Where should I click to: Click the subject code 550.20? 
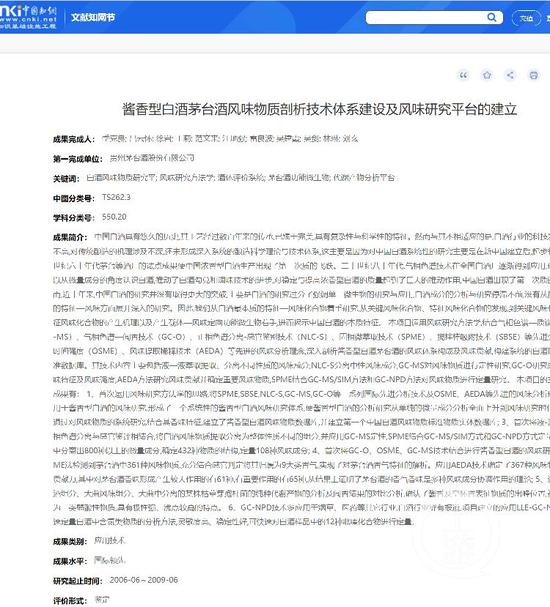(x=114, y=217)
